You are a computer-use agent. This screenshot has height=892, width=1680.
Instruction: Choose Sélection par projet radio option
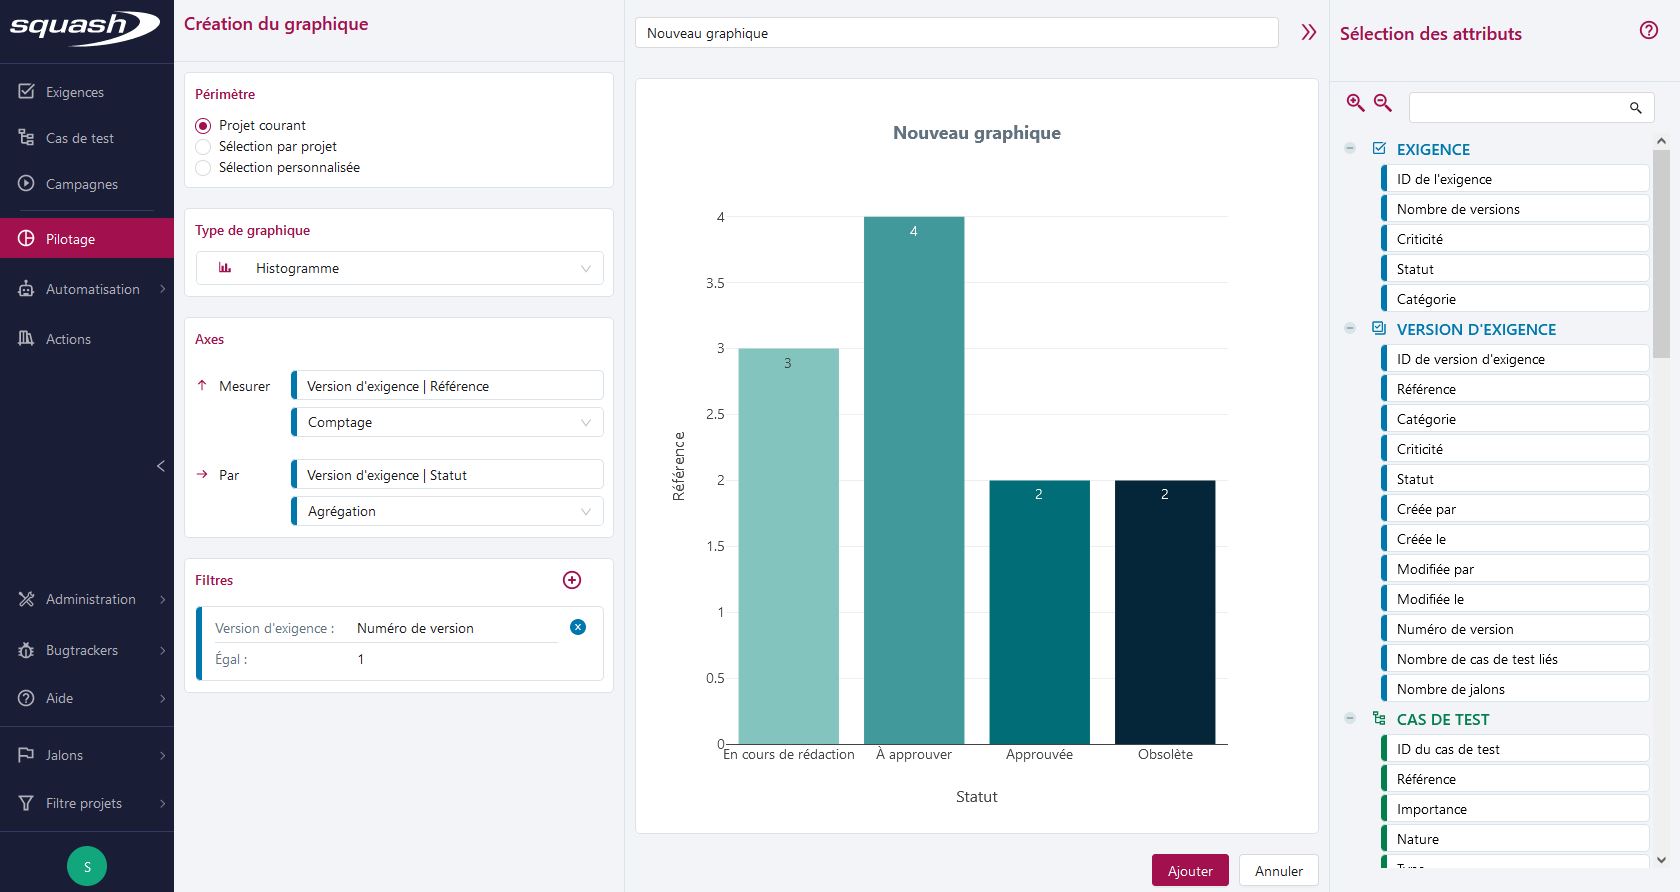click(204, 147)
